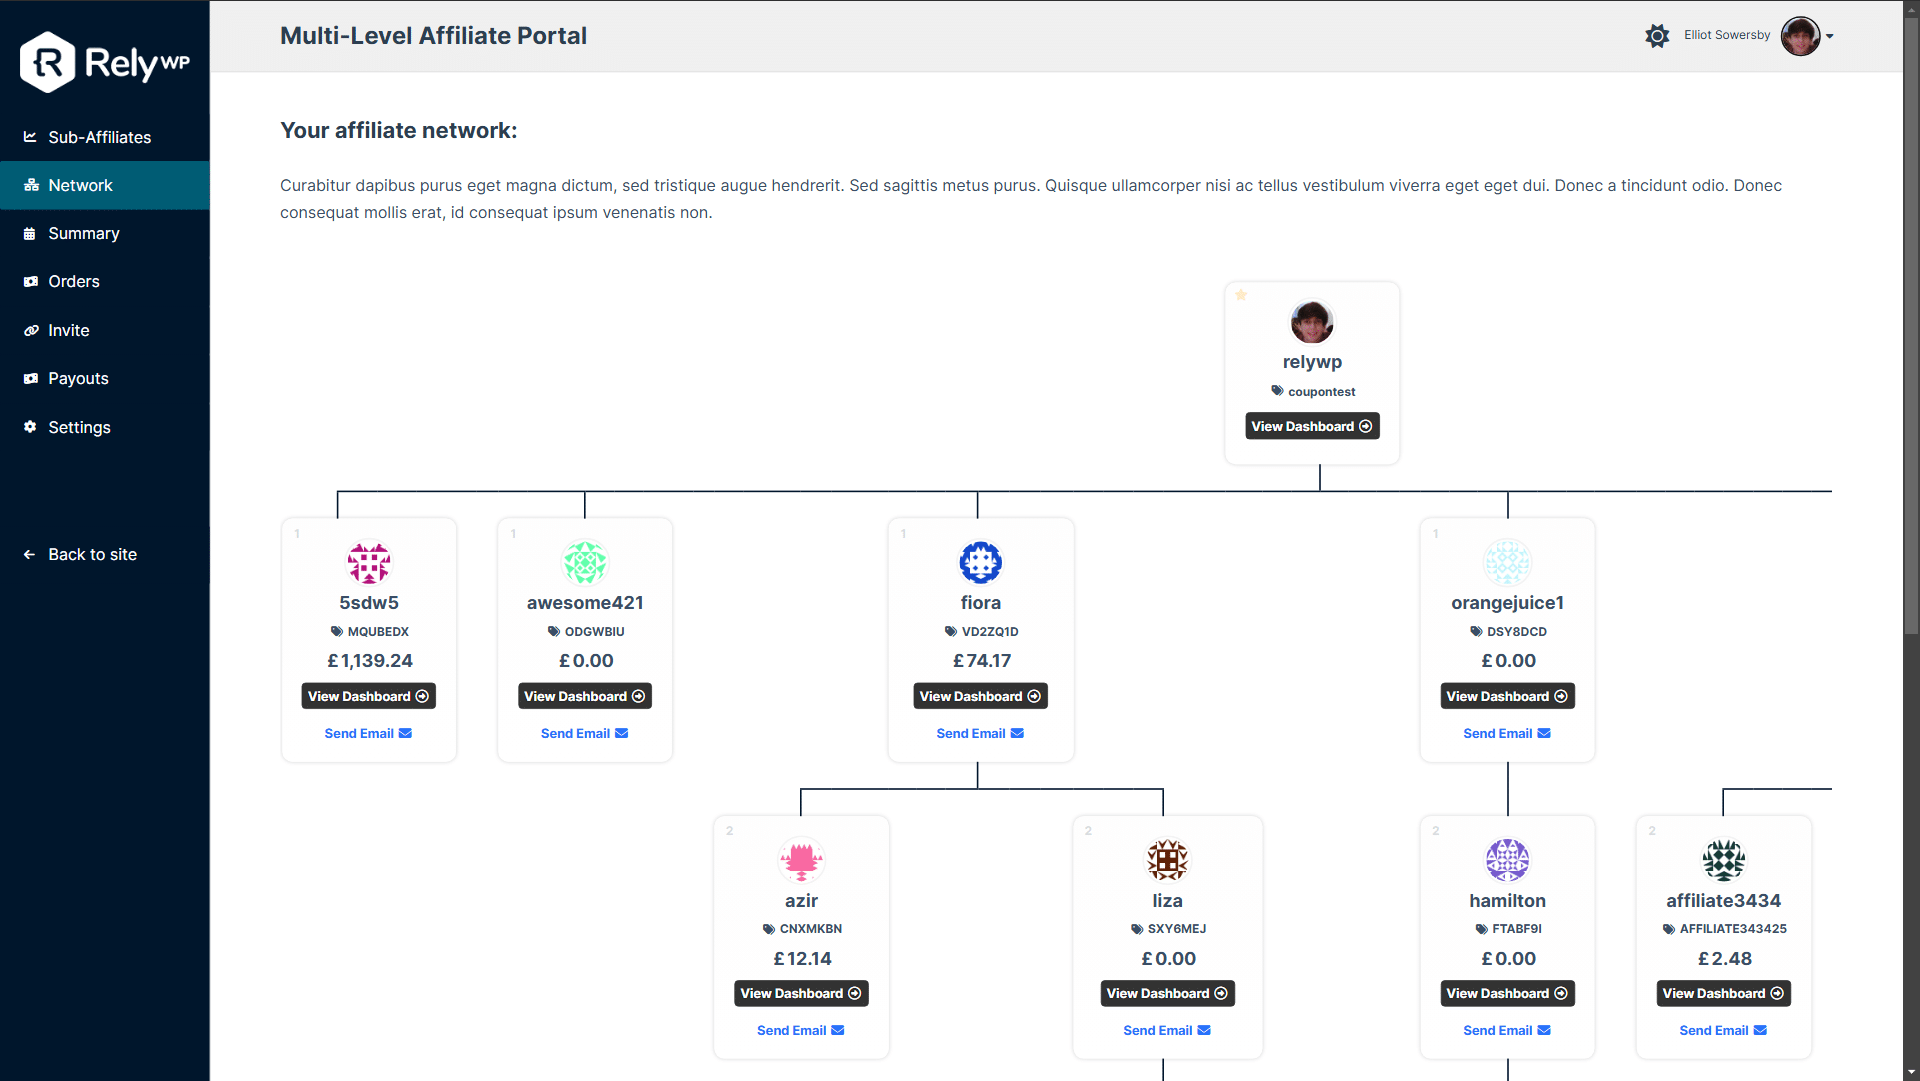The image size is (1920, 1081).
Task: Select the couponttest tag under relywp
Action: click(1313, 391)
